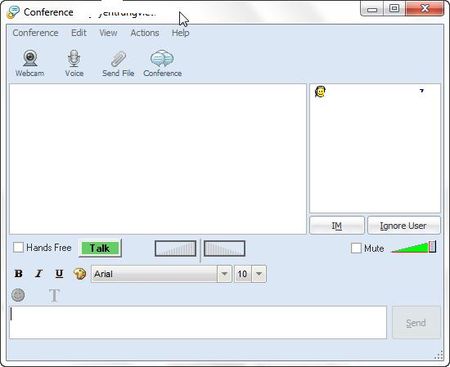Open the View menu
Image resolution: width=450 pixels, height=367 pixels.
click(108, 33)
